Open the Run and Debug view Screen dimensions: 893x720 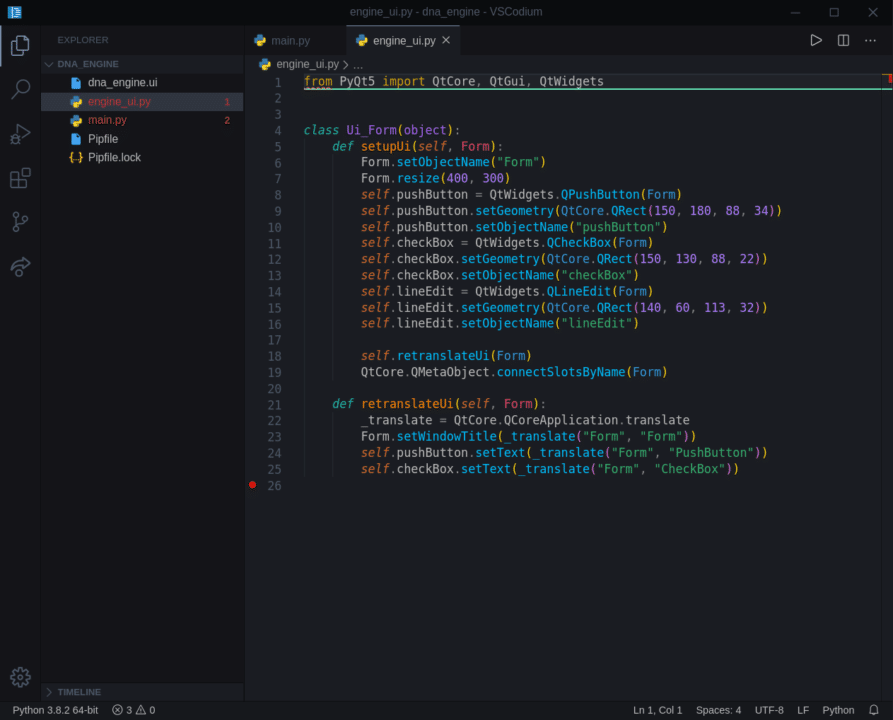(x=20, y=134)
